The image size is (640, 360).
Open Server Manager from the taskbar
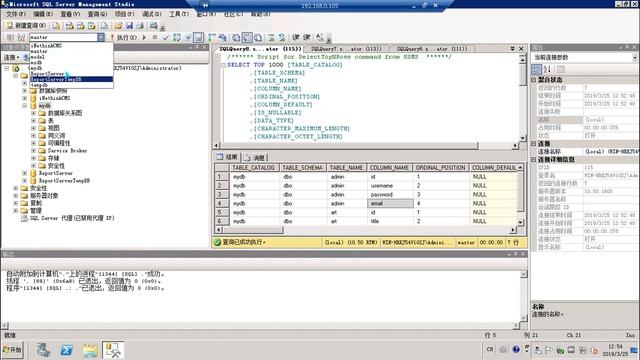coord(43,350)
